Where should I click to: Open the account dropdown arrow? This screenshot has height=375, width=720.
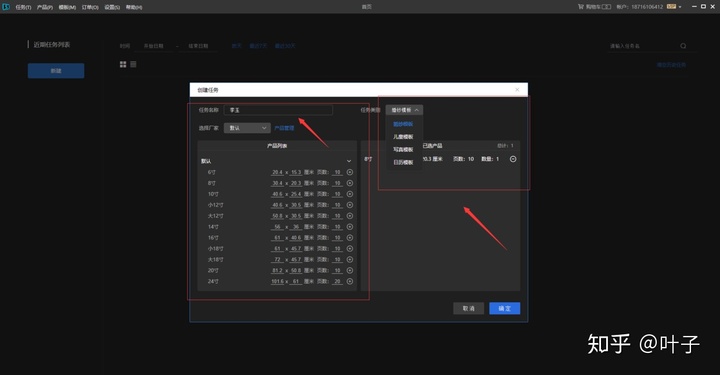[680, 7]
